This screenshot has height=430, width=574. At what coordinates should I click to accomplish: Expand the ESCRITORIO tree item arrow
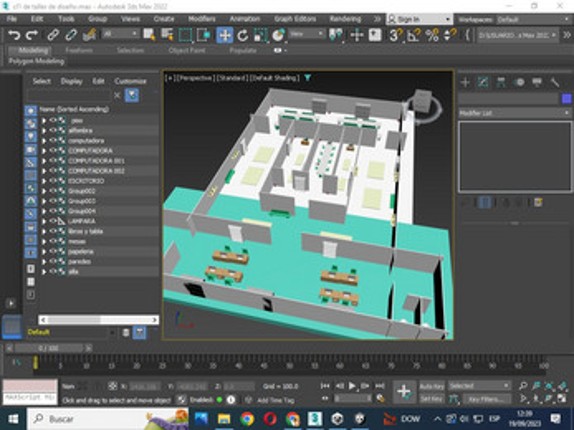point(44,181)
